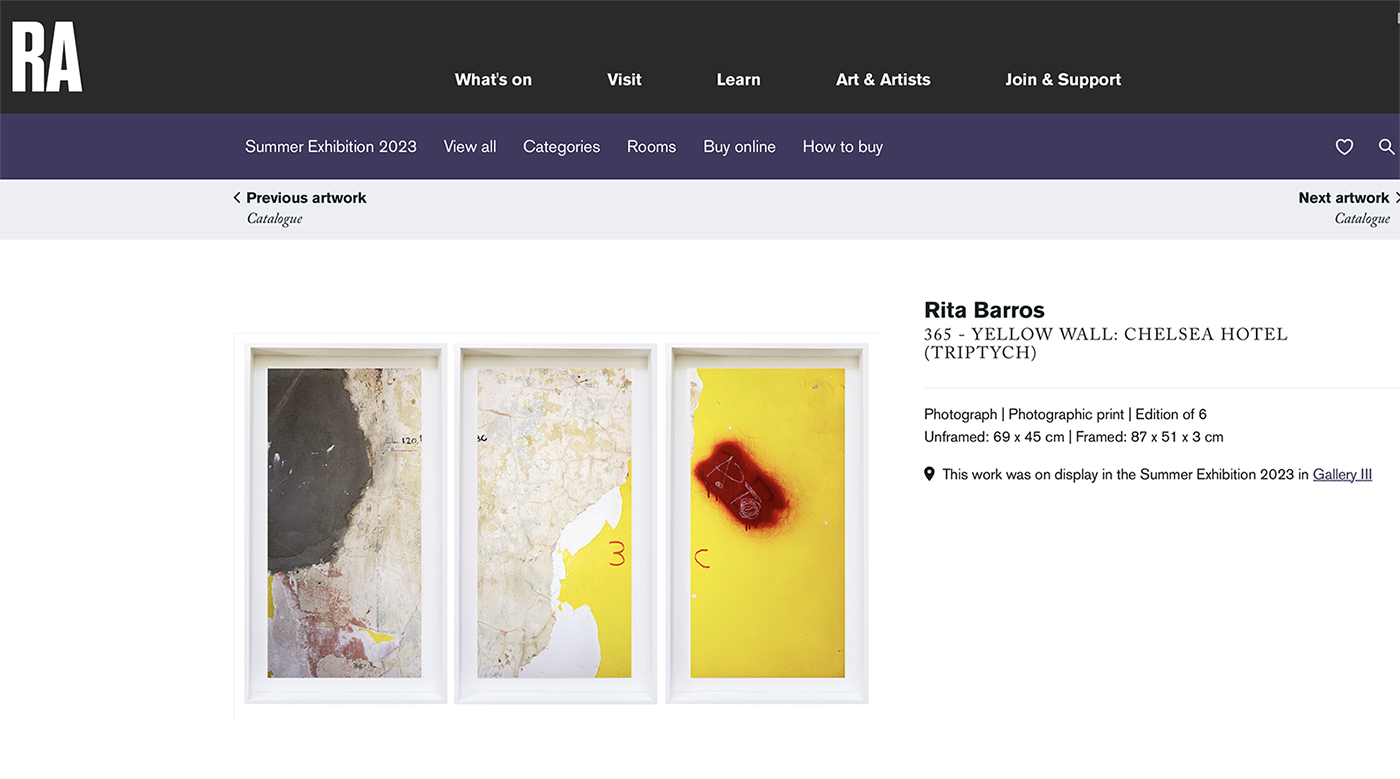The width and height of the screenshot is (1400, 779).
Task: Open the How to buy page
Action: tap(842, 147)
